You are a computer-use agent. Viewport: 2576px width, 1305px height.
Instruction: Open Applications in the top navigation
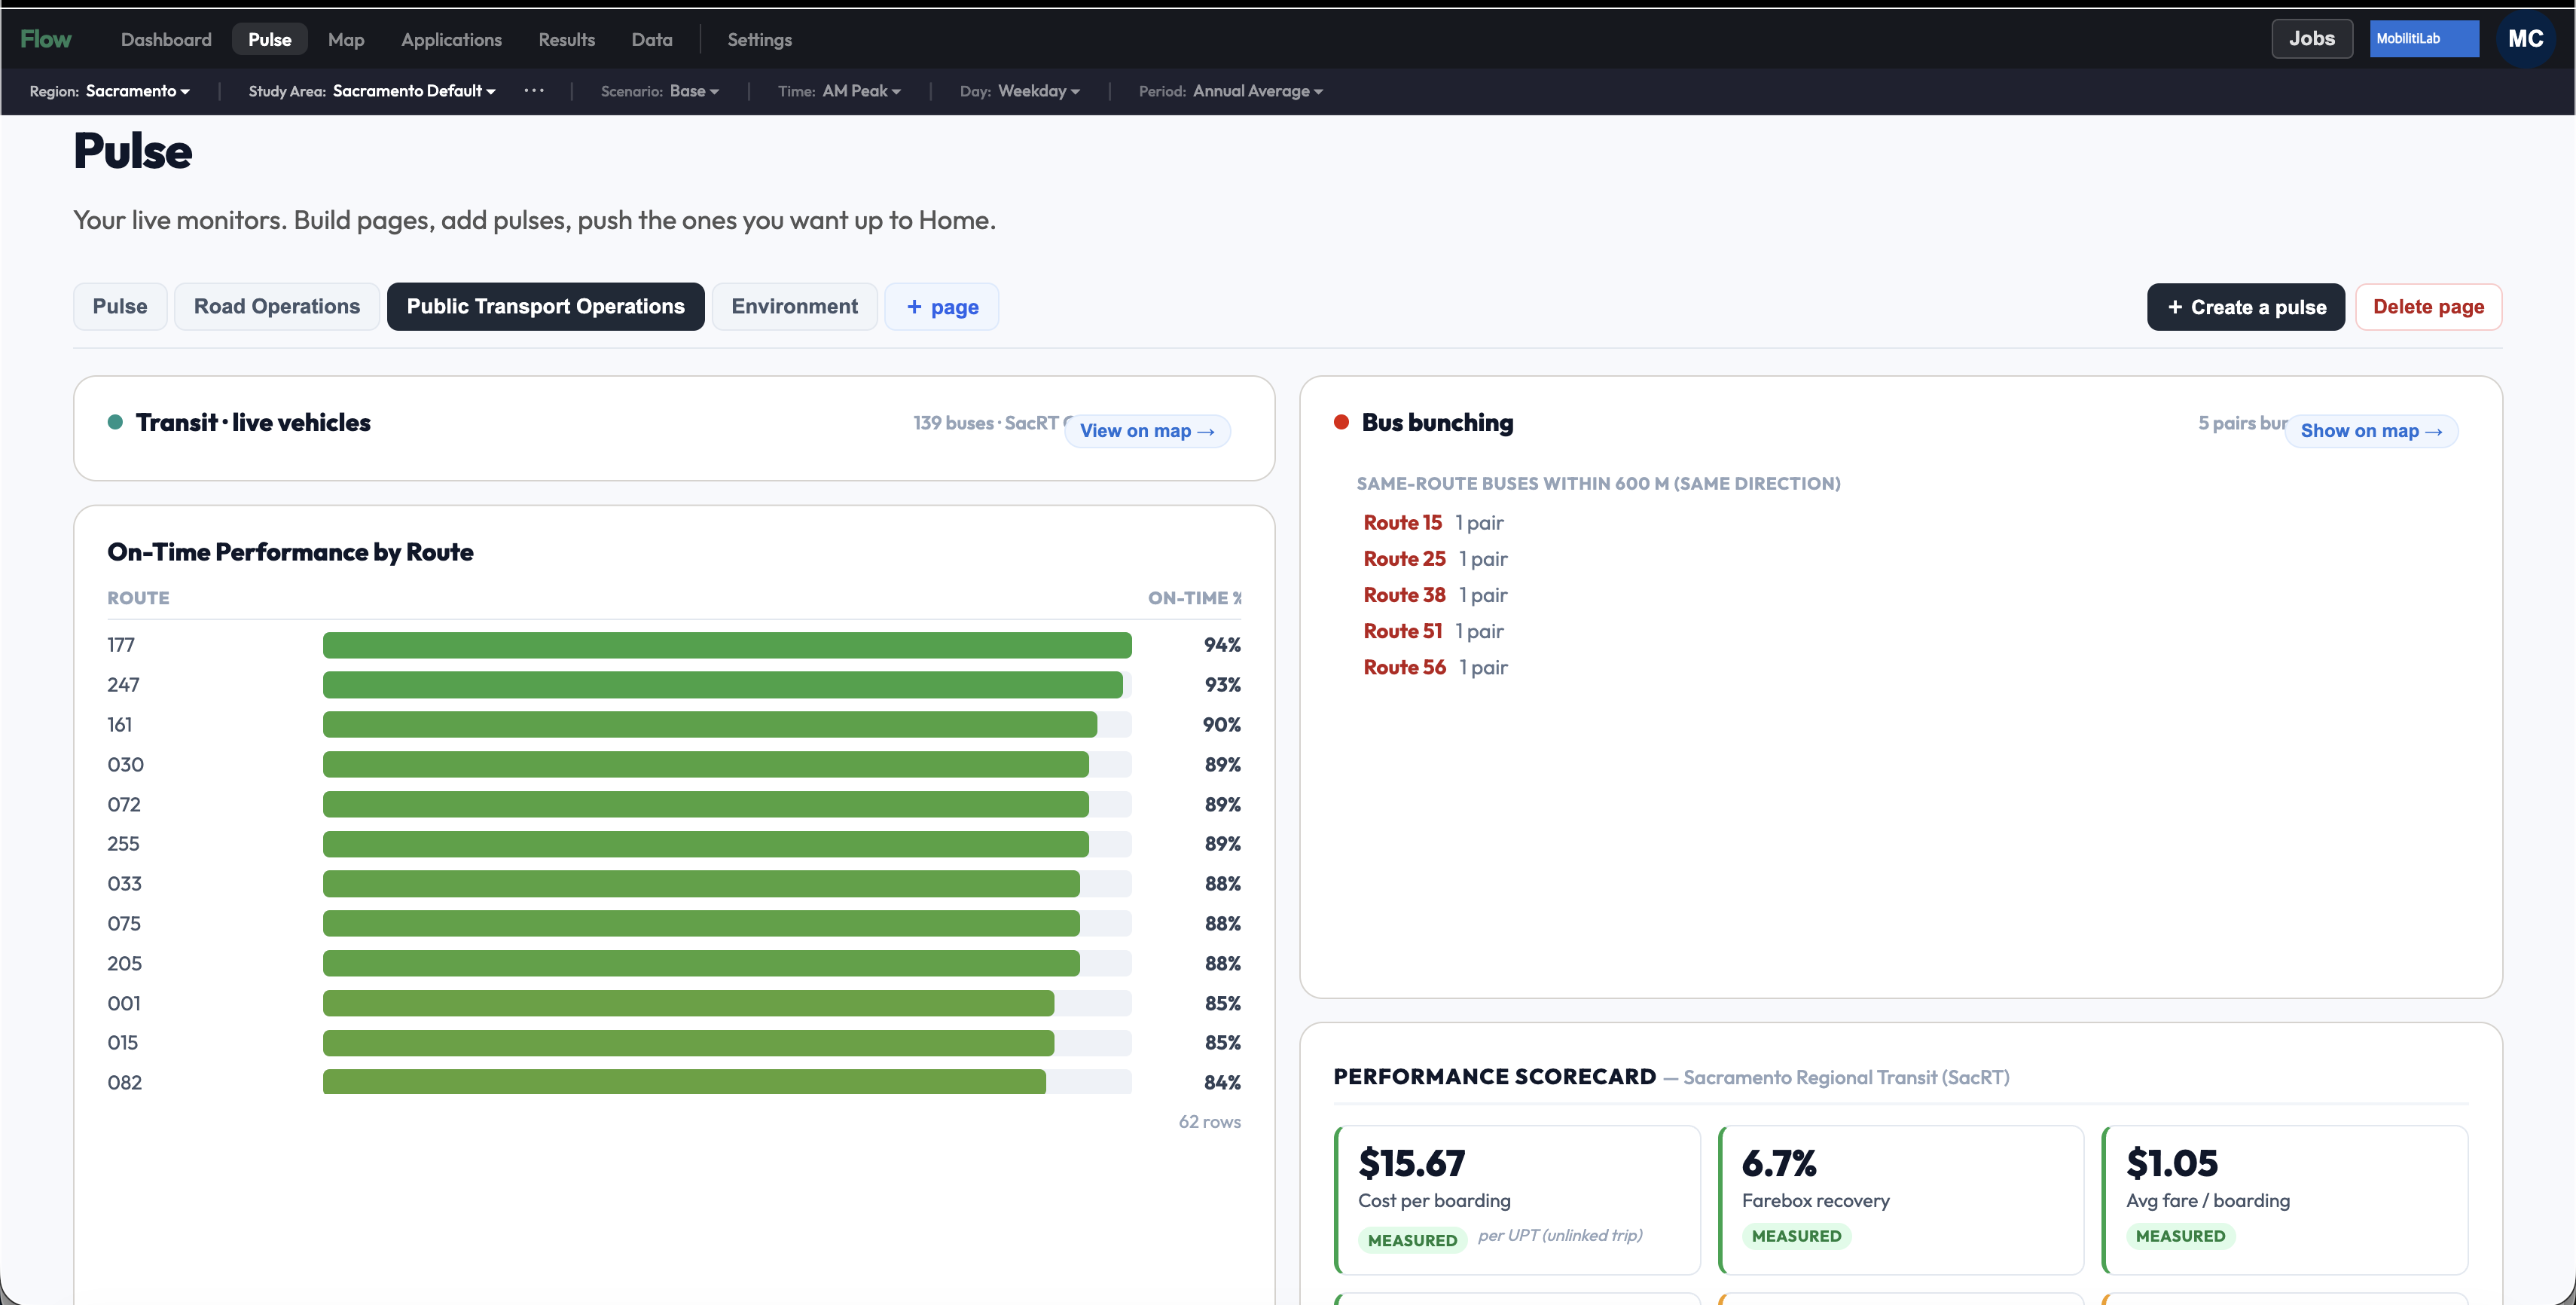452,39
